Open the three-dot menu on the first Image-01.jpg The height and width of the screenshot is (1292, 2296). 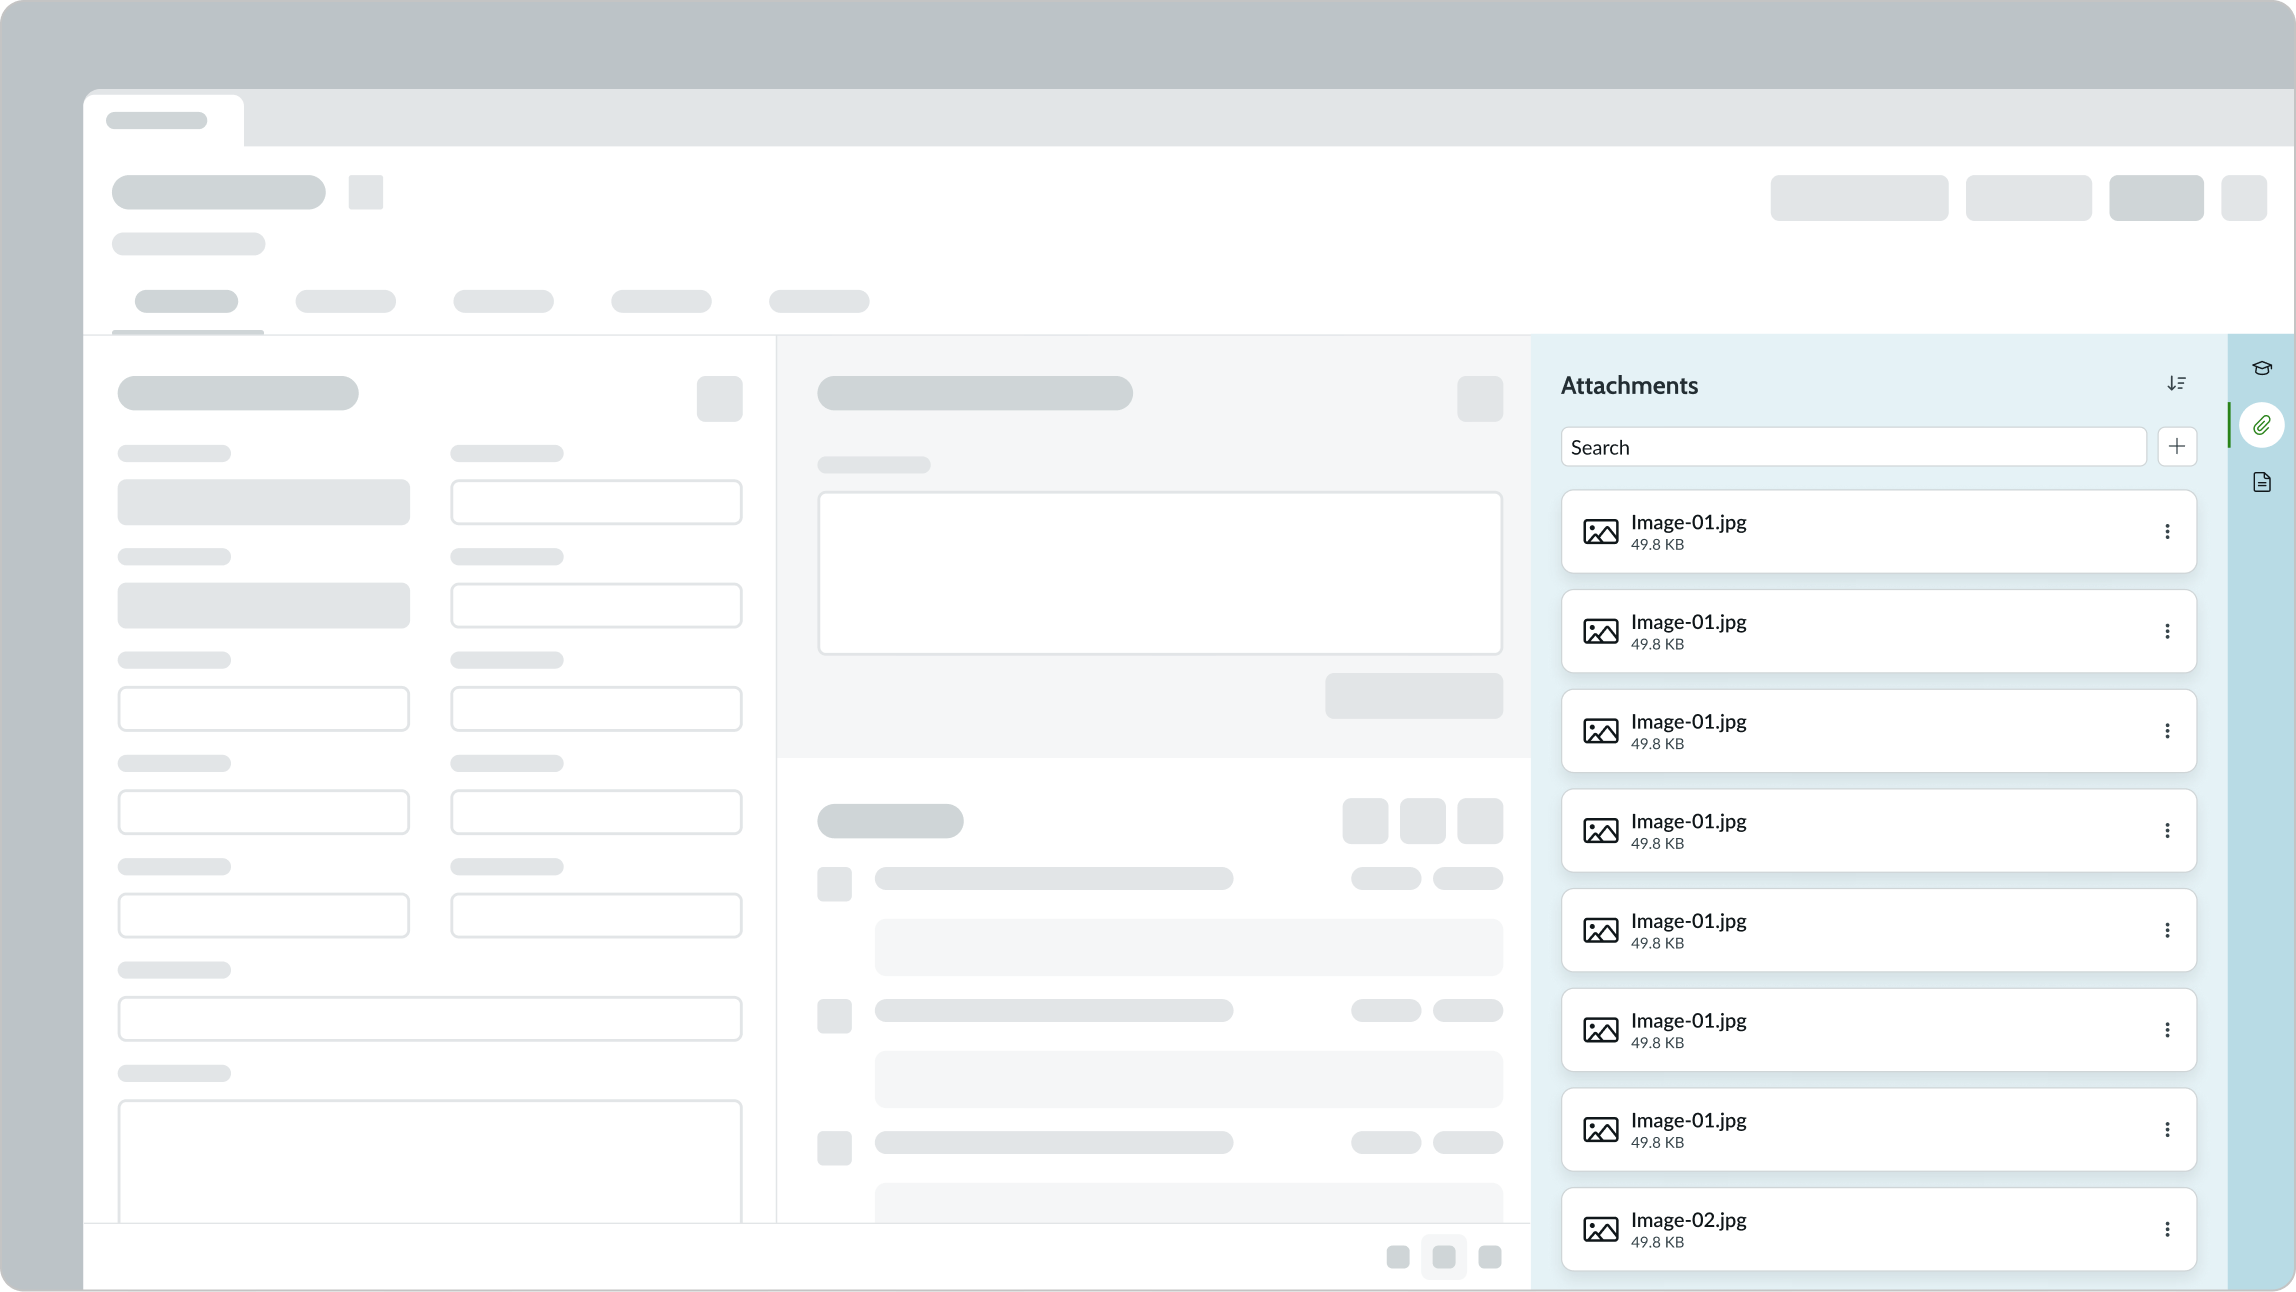[2168, 531]
